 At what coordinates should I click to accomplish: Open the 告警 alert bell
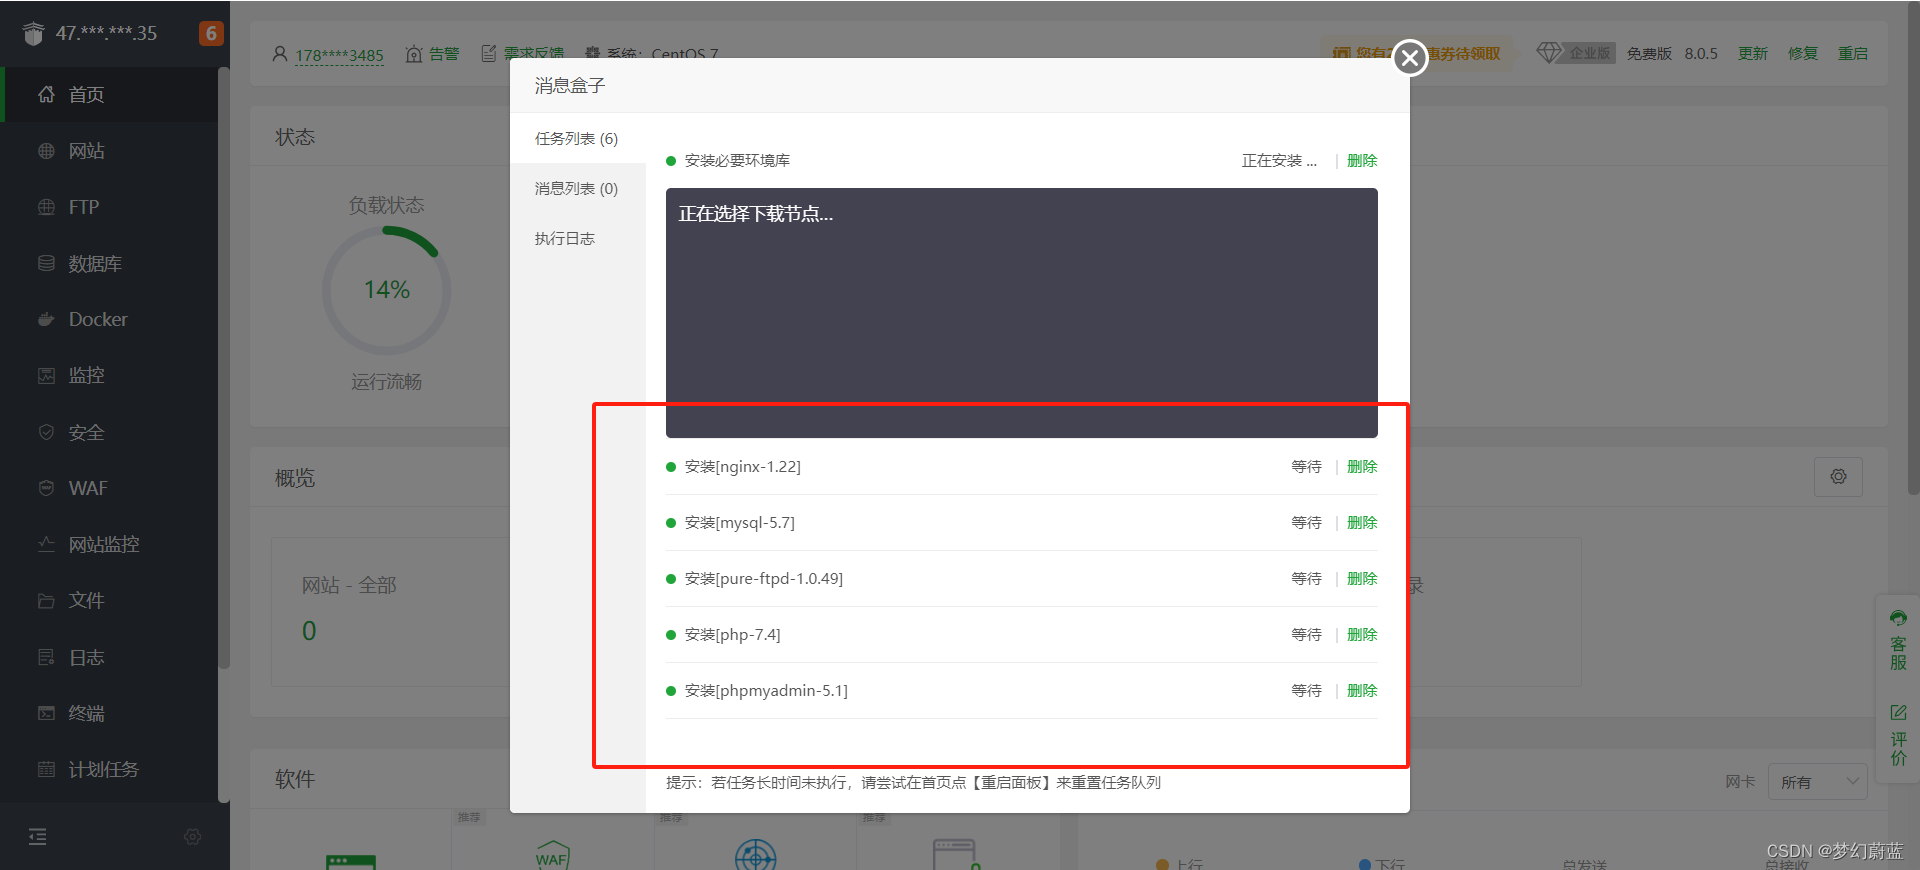(x=432, y=54)
